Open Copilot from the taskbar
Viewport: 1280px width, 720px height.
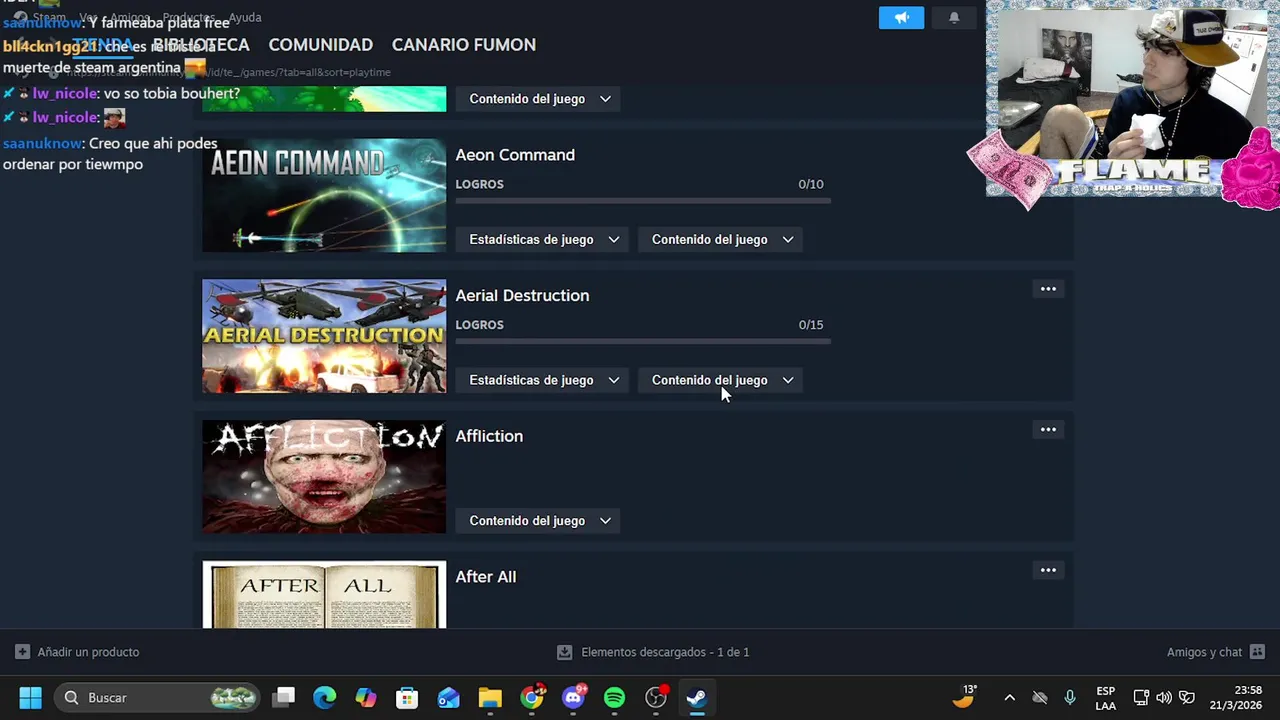click(366, 698)
